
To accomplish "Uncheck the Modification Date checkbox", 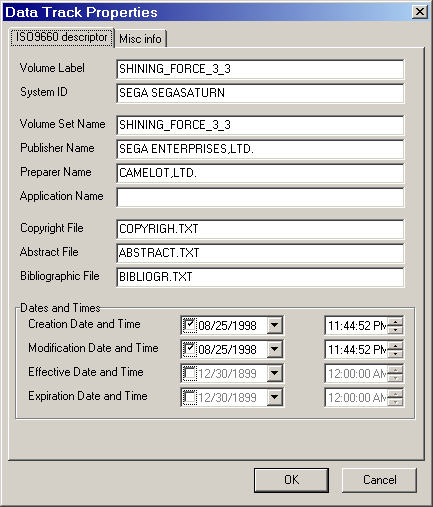I will pos(190,349).
